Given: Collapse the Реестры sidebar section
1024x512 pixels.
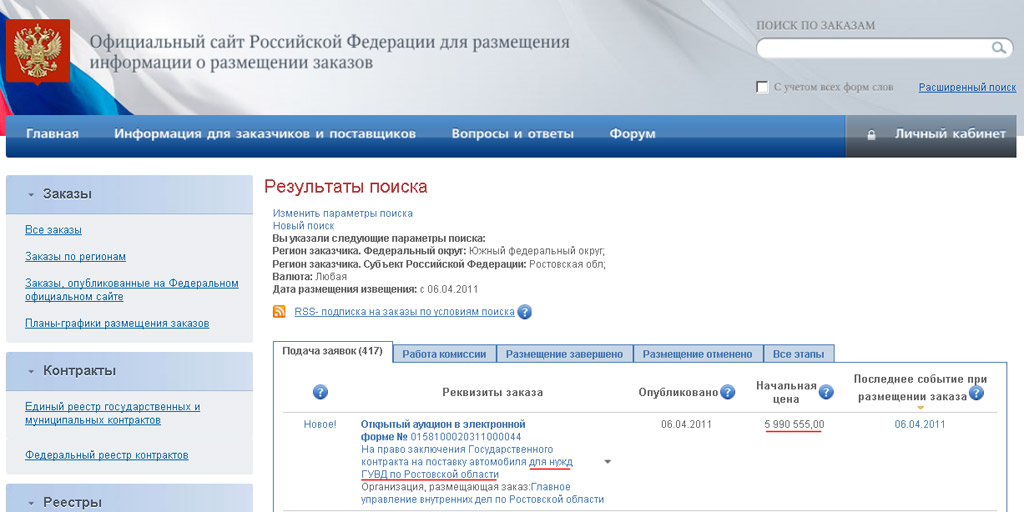Looking at the screenshot, I should 31,503.
